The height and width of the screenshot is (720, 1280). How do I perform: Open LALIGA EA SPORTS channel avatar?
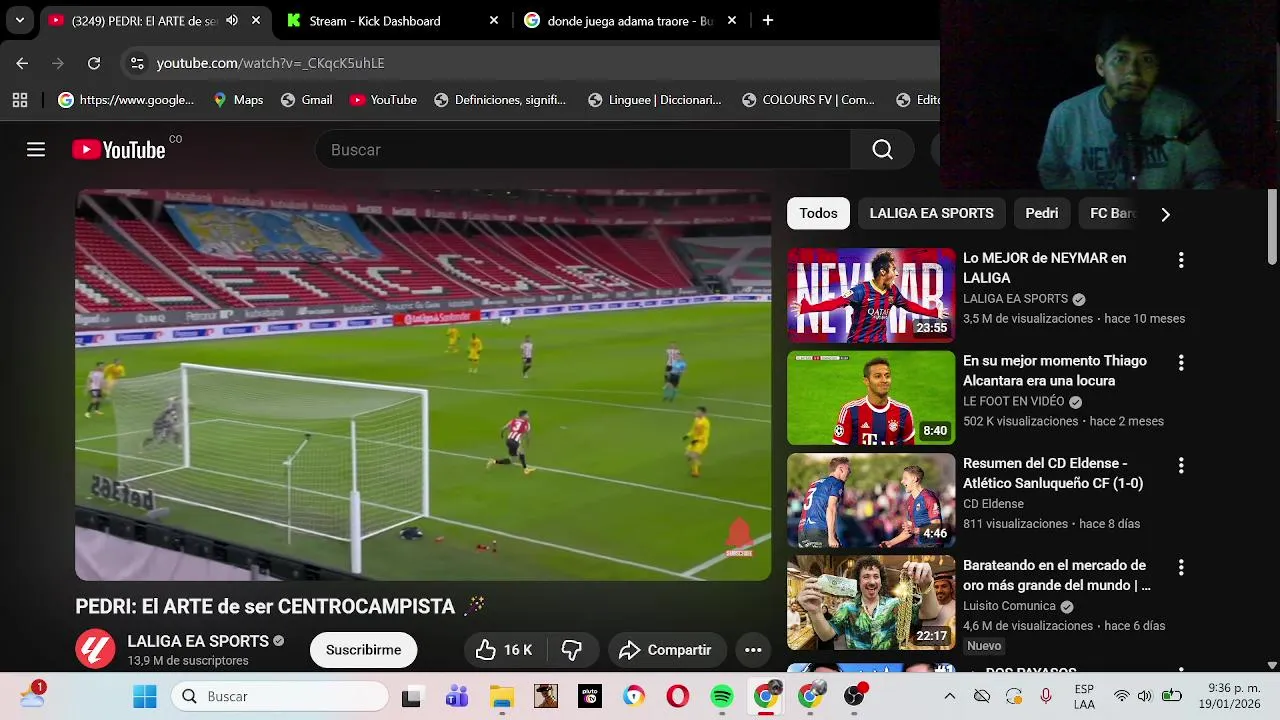coord(95,650)
